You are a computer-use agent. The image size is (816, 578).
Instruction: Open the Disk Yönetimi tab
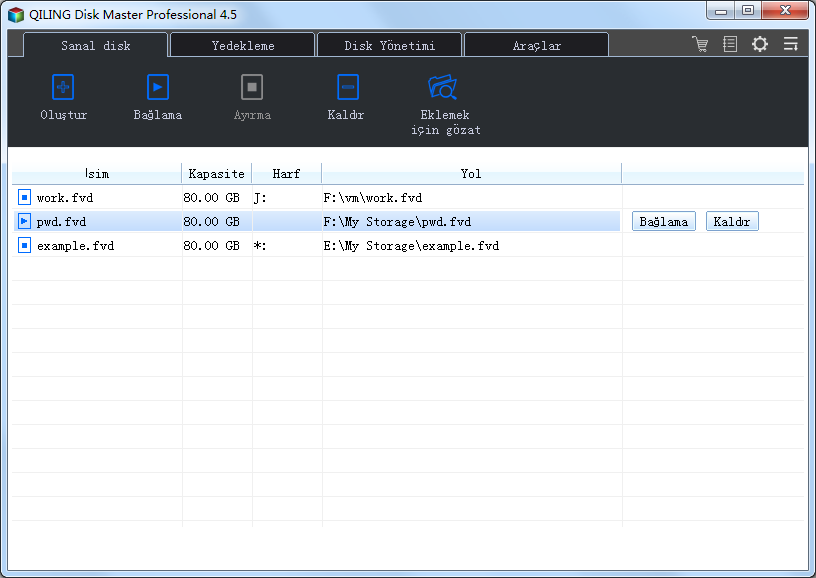coord(389,46)
